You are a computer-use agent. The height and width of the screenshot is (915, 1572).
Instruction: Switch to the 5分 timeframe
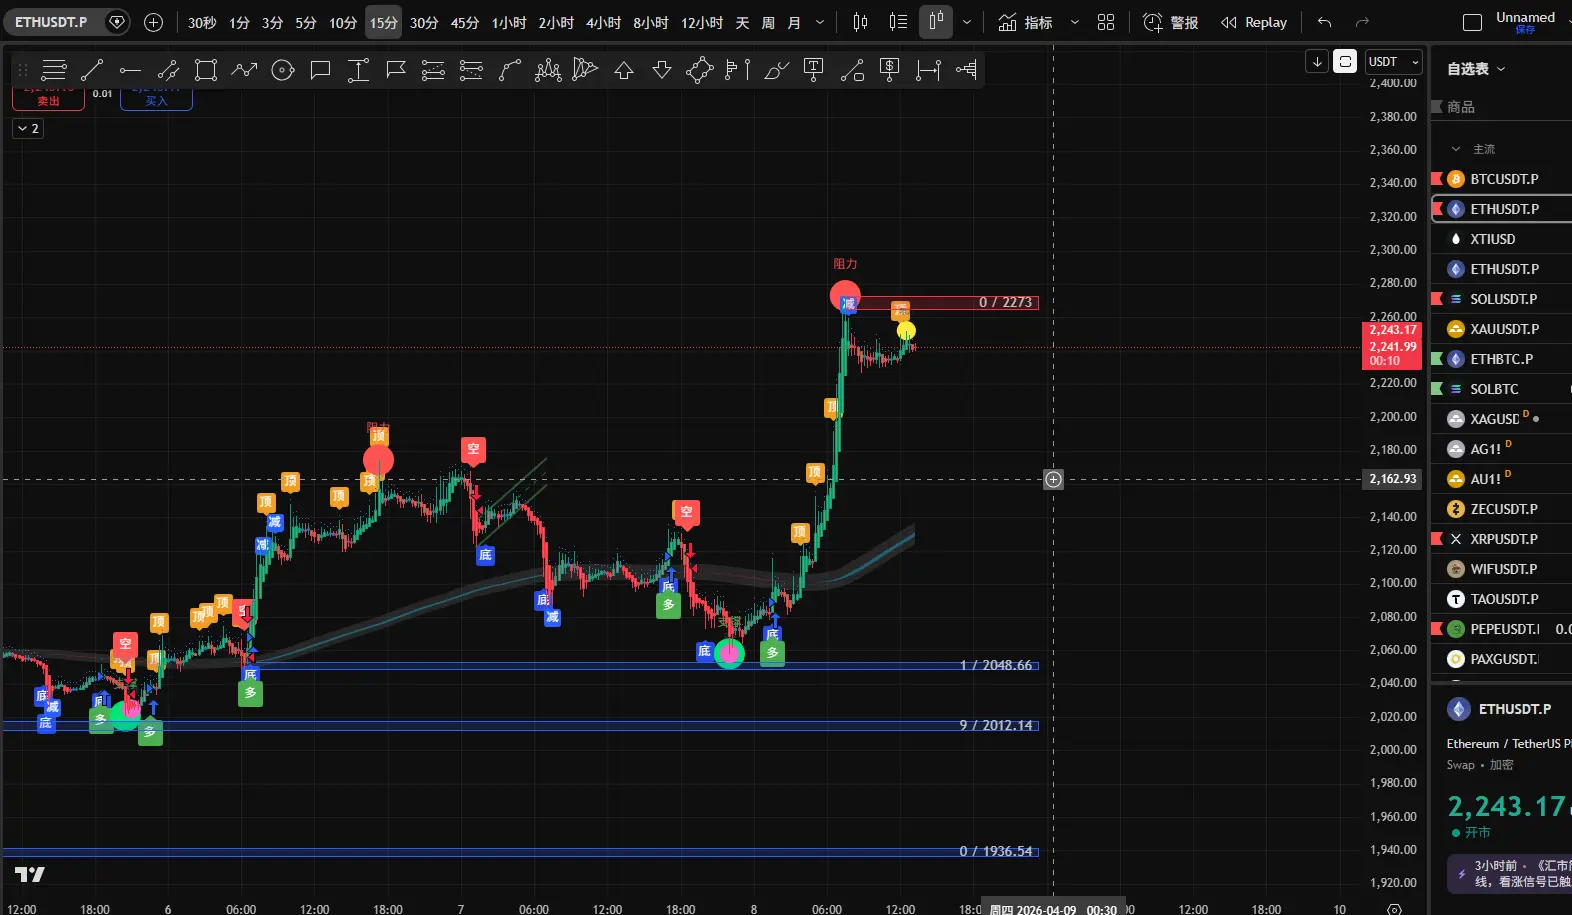point(306,22)
